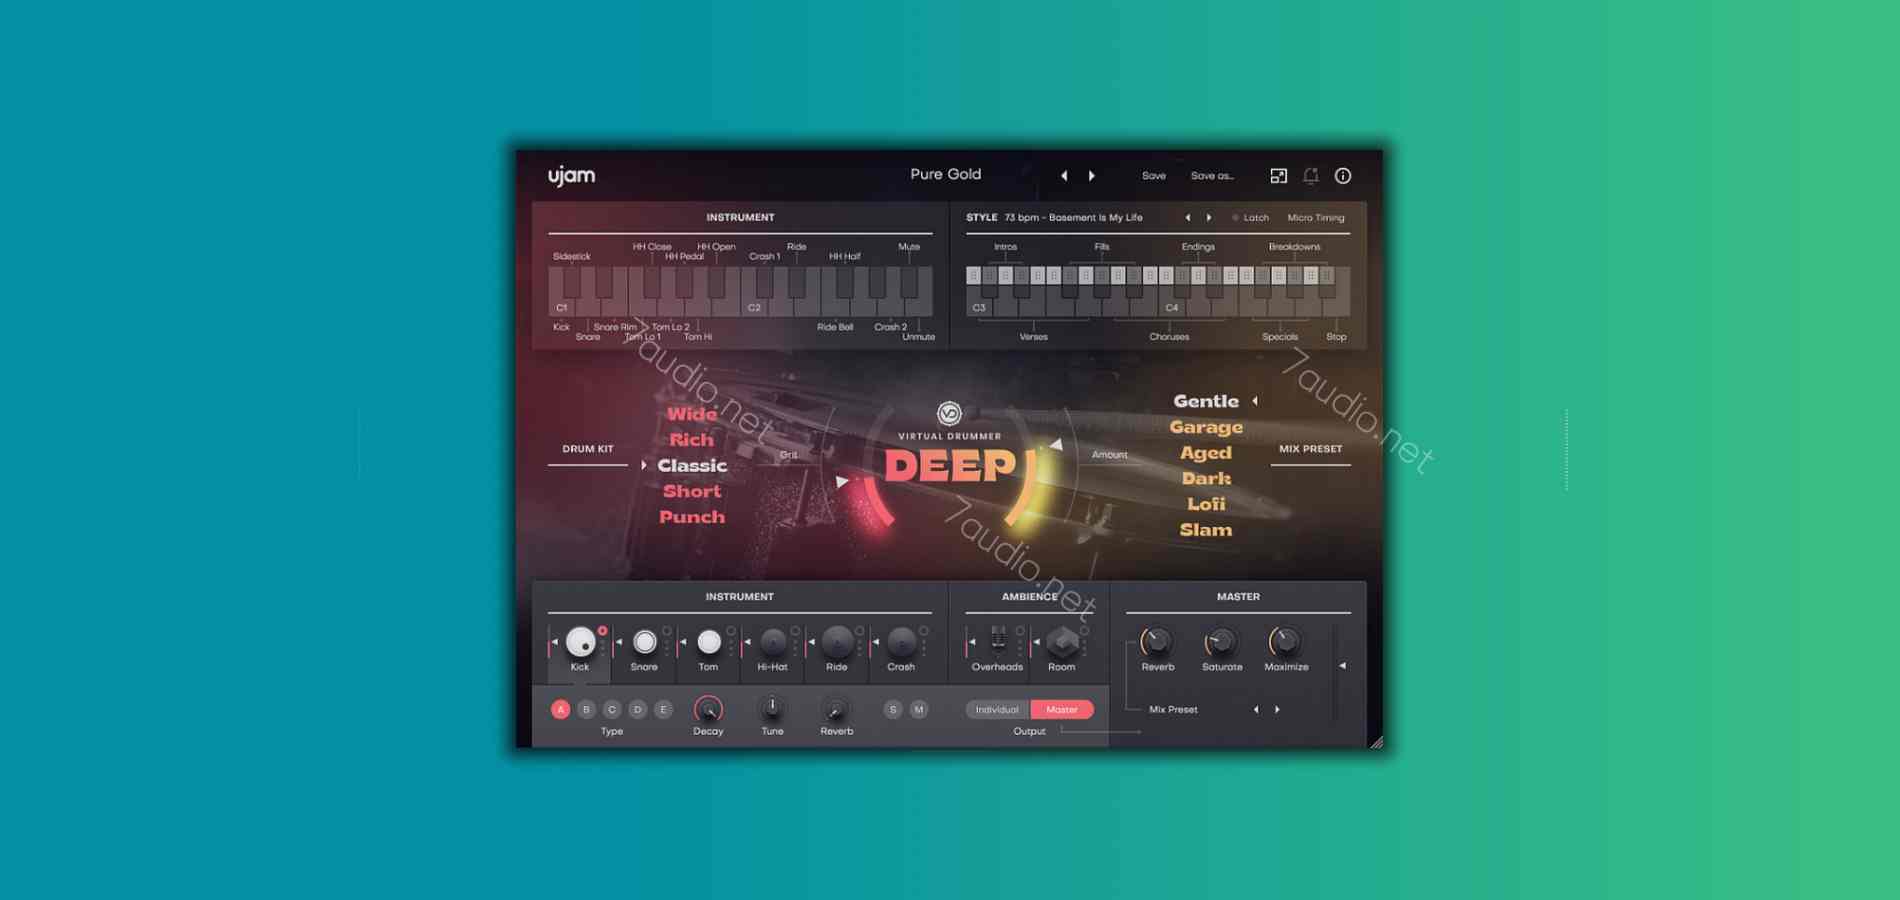Click the ujam logo

571,175
